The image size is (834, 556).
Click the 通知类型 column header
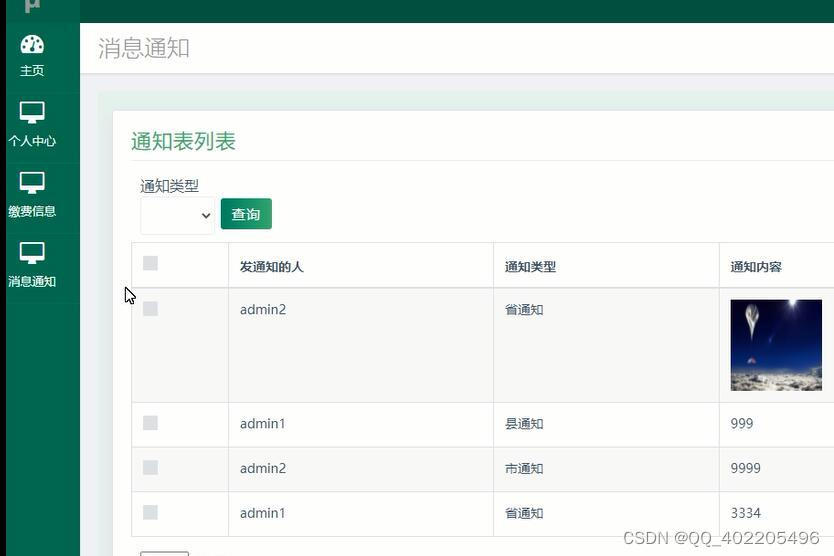coord(530,267)
